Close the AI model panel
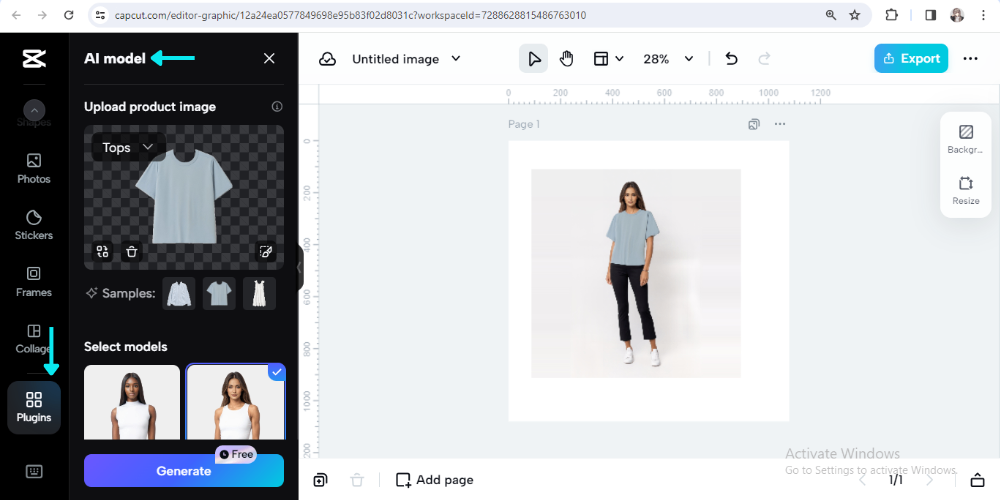Image resolution: width=1000 pixels, height=500 pixels. click(269, 59)
